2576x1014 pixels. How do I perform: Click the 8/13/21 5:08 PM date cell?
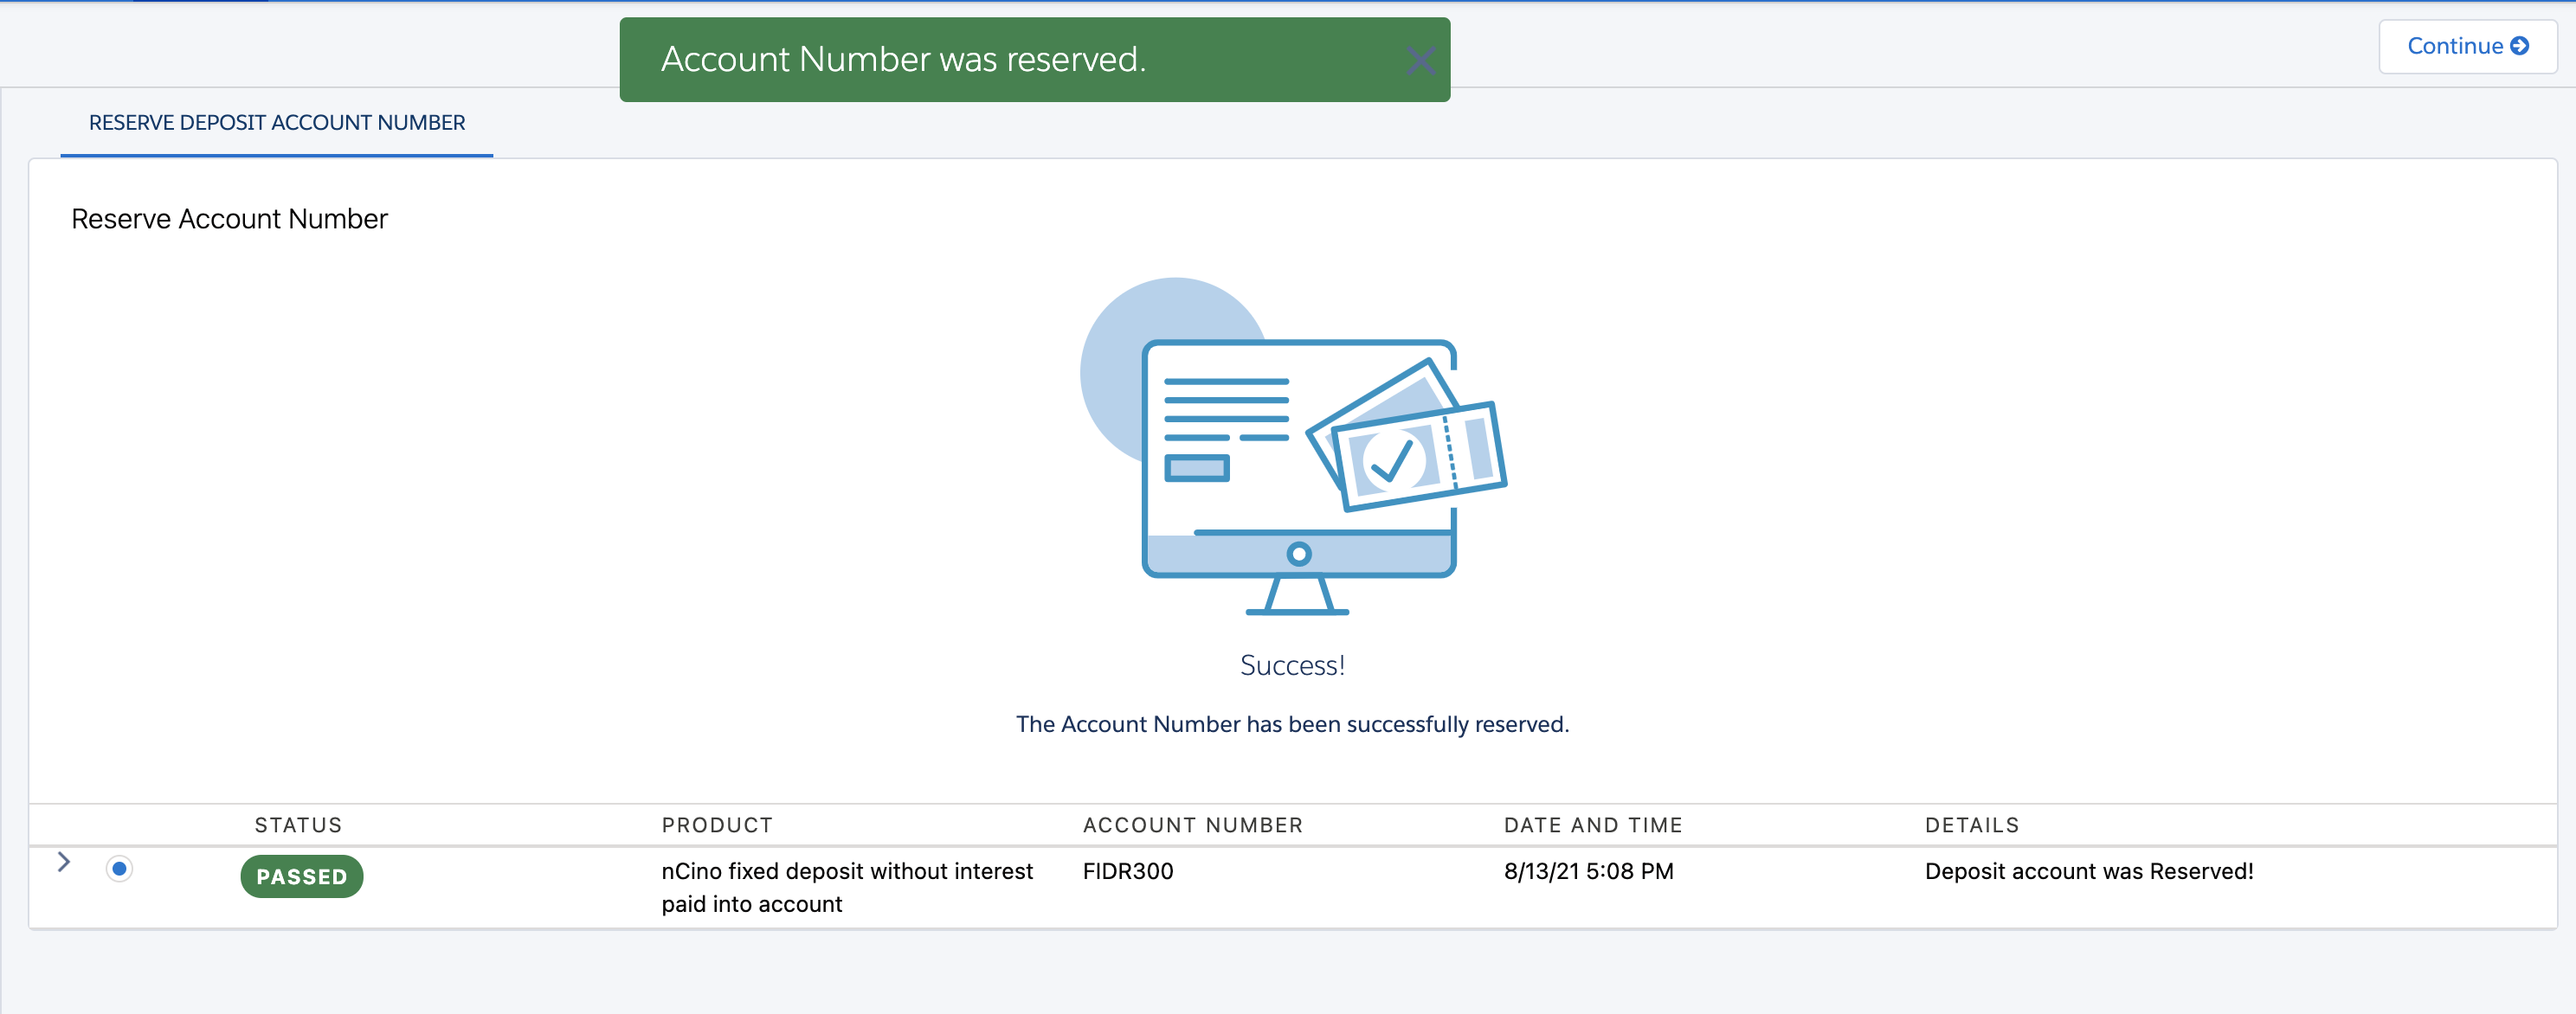[1588, 871]
